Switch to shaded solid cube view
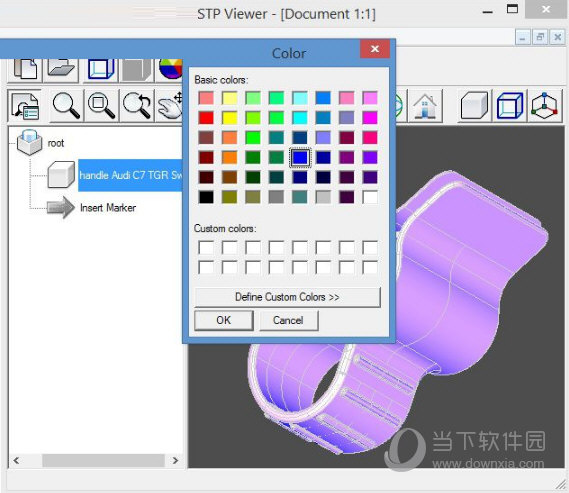Viewport: 569px width, 493px height. pyautogui.click(x=474, y=106)
